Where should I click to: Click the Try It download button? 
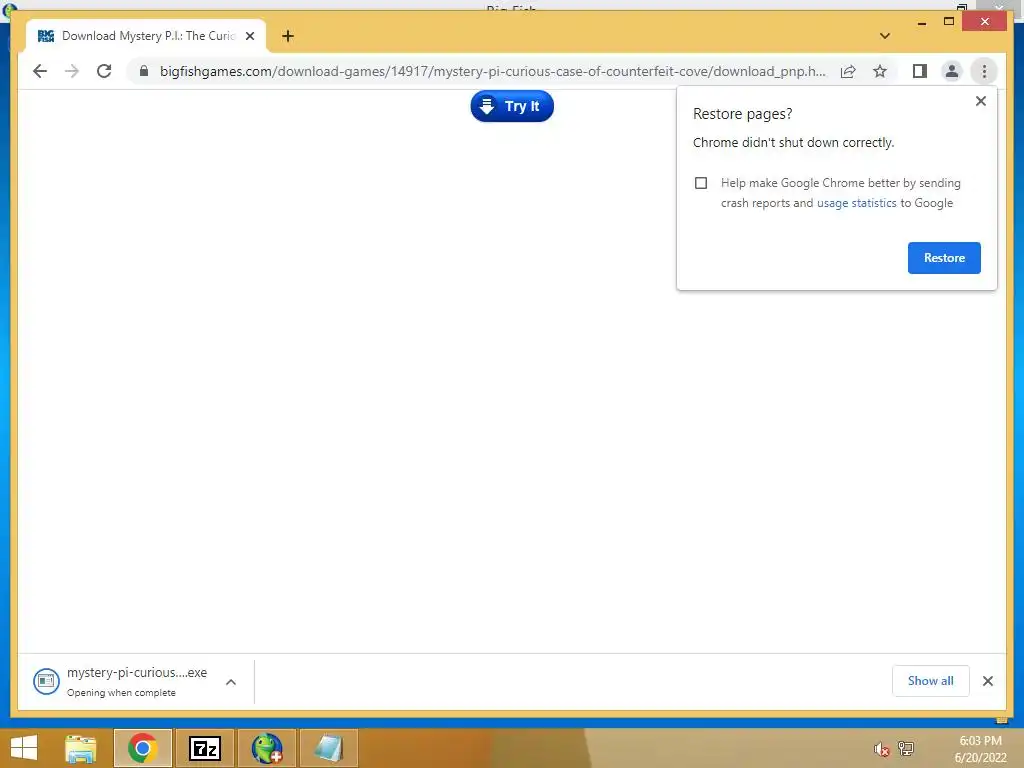[512, 106]
